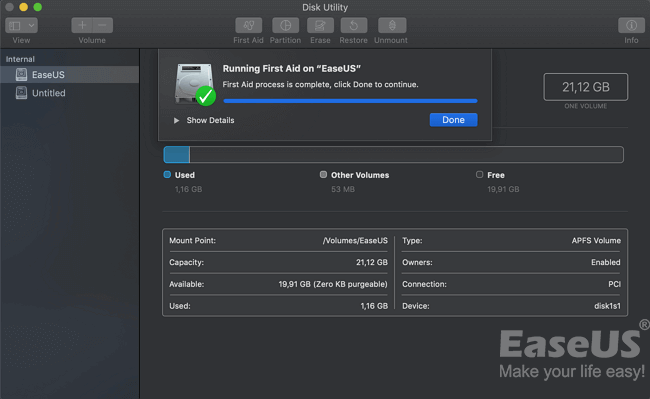The width and height of the screenshot is (650, 399).
Task: Click the PCI connection value
Action: [x=614, y=284]
